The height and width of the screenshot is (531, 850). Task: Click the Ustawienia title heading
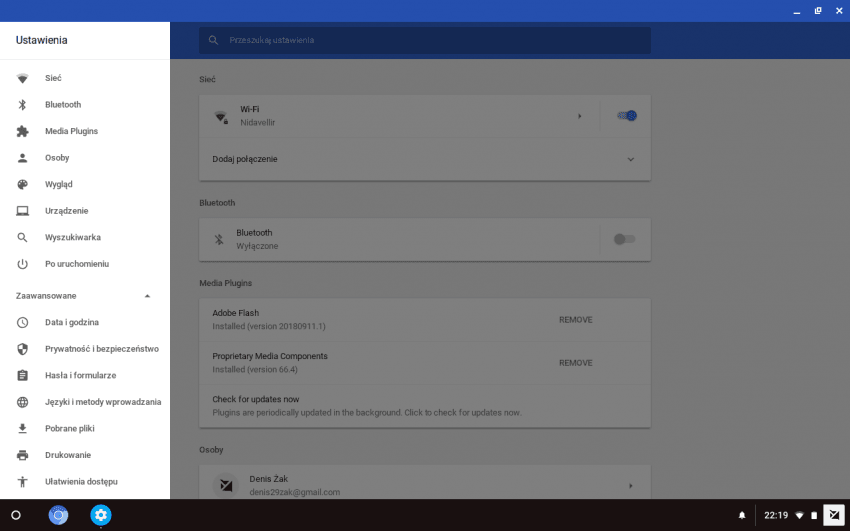tap(41, 40)
